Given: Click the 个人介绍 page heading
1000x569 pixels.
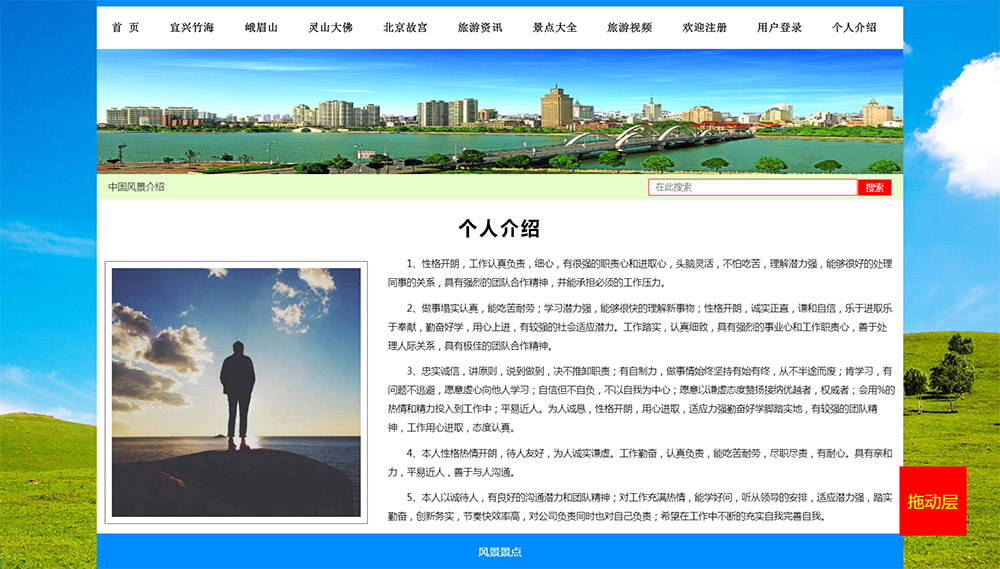Looking at the screenshot, I should tap(499, 228).
